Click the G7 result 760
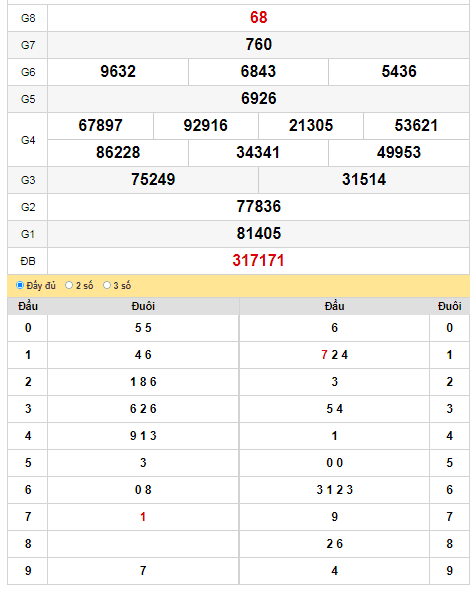Image resolution: width=474 pixels, height=590 pixels. pos(258,44)
